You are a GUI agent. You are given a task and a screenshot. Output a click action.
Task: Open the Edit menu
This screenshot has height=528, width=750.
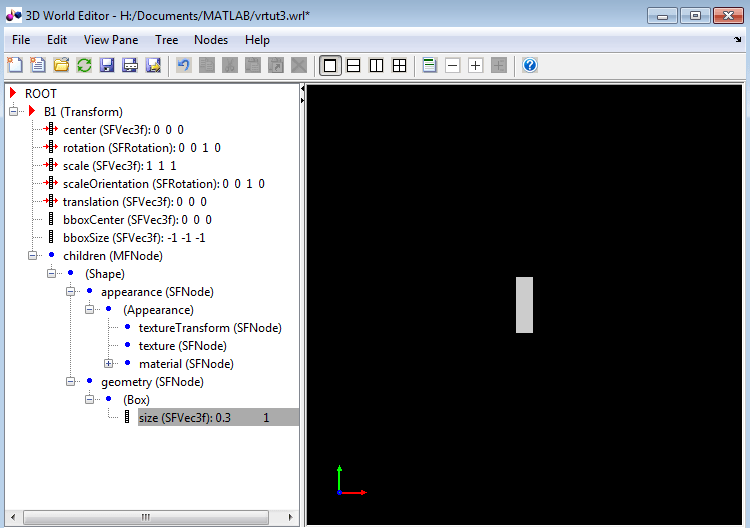tap(57, 40)
